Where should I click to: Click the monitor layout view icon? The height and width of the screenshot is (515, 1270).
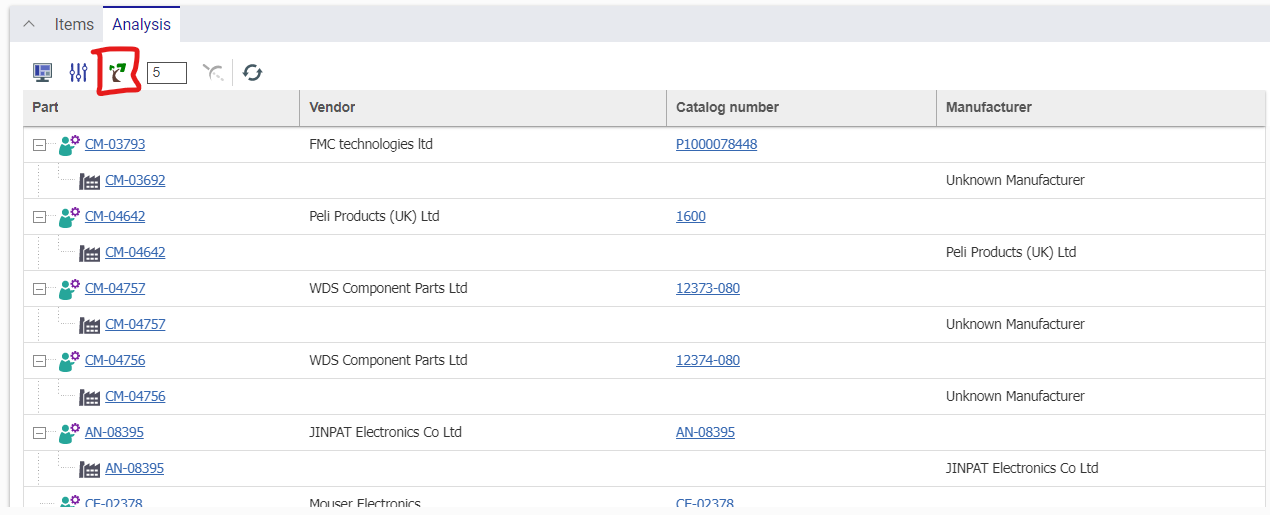pyautogui.click(x=42, y=72)
